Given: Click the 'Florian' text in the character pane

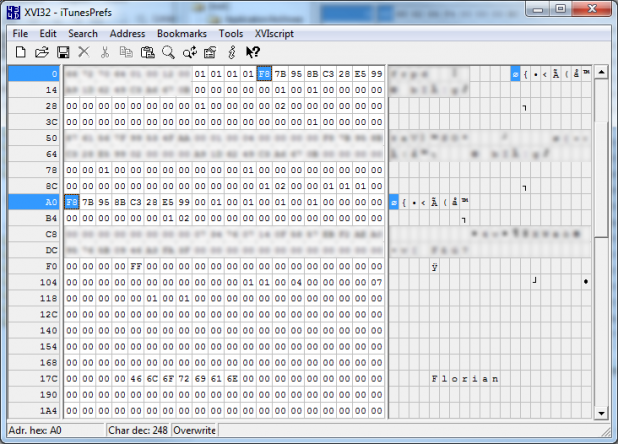Looking at the screenshot, I should click(463, 379).
